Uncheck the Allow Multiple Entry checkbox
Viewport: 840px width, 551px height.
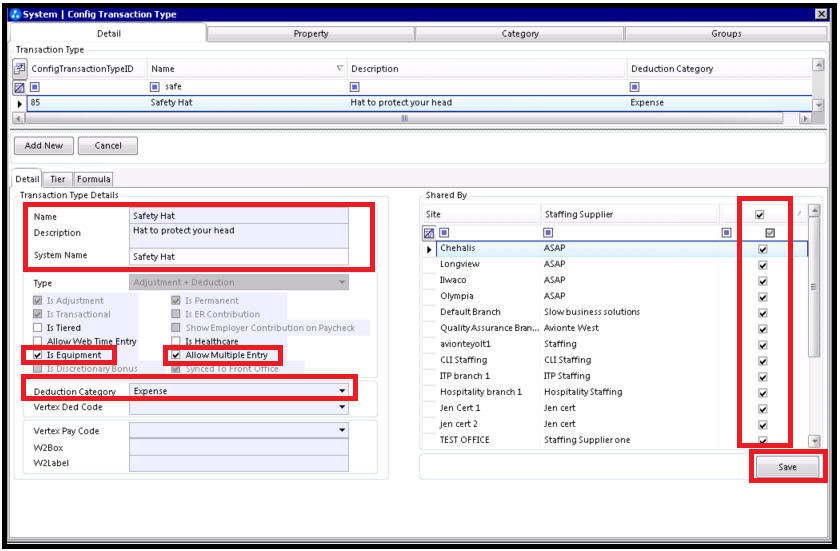tap(177, 355)
